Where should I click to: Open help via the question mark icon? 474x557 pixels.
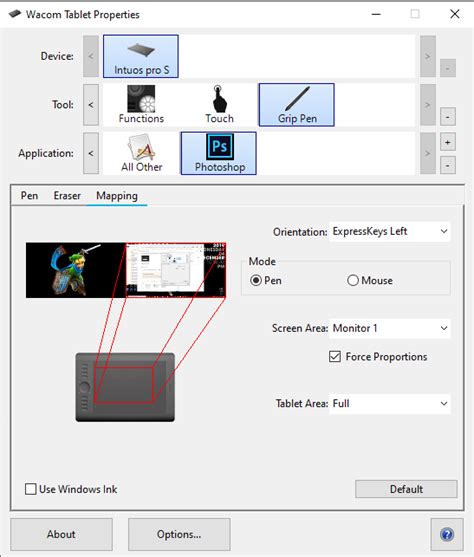pos(447,534)
